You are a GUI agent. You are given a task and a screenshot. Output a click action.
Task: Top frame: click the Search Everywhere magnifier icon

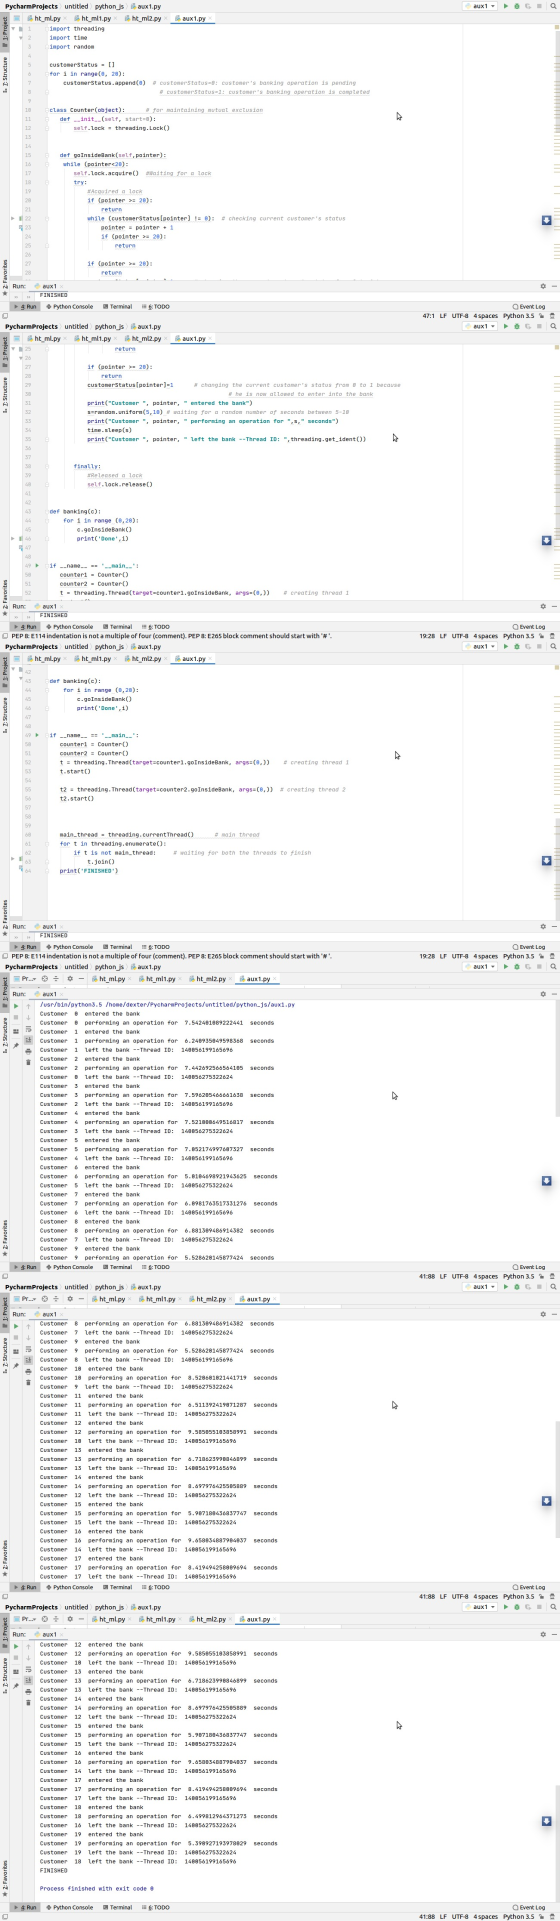tap(553, 6)
